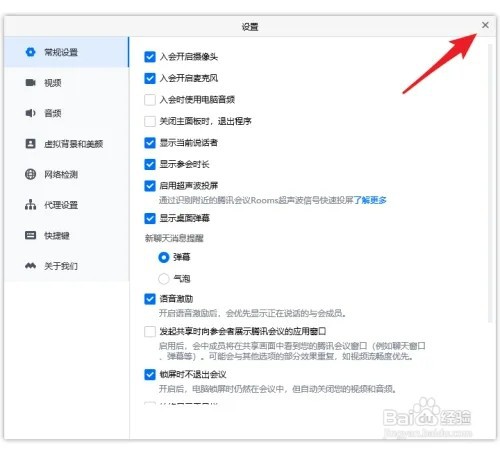
Task: Click the settings list vertical scrollbar
Action: pyautogui.click(x=490, y=183)
